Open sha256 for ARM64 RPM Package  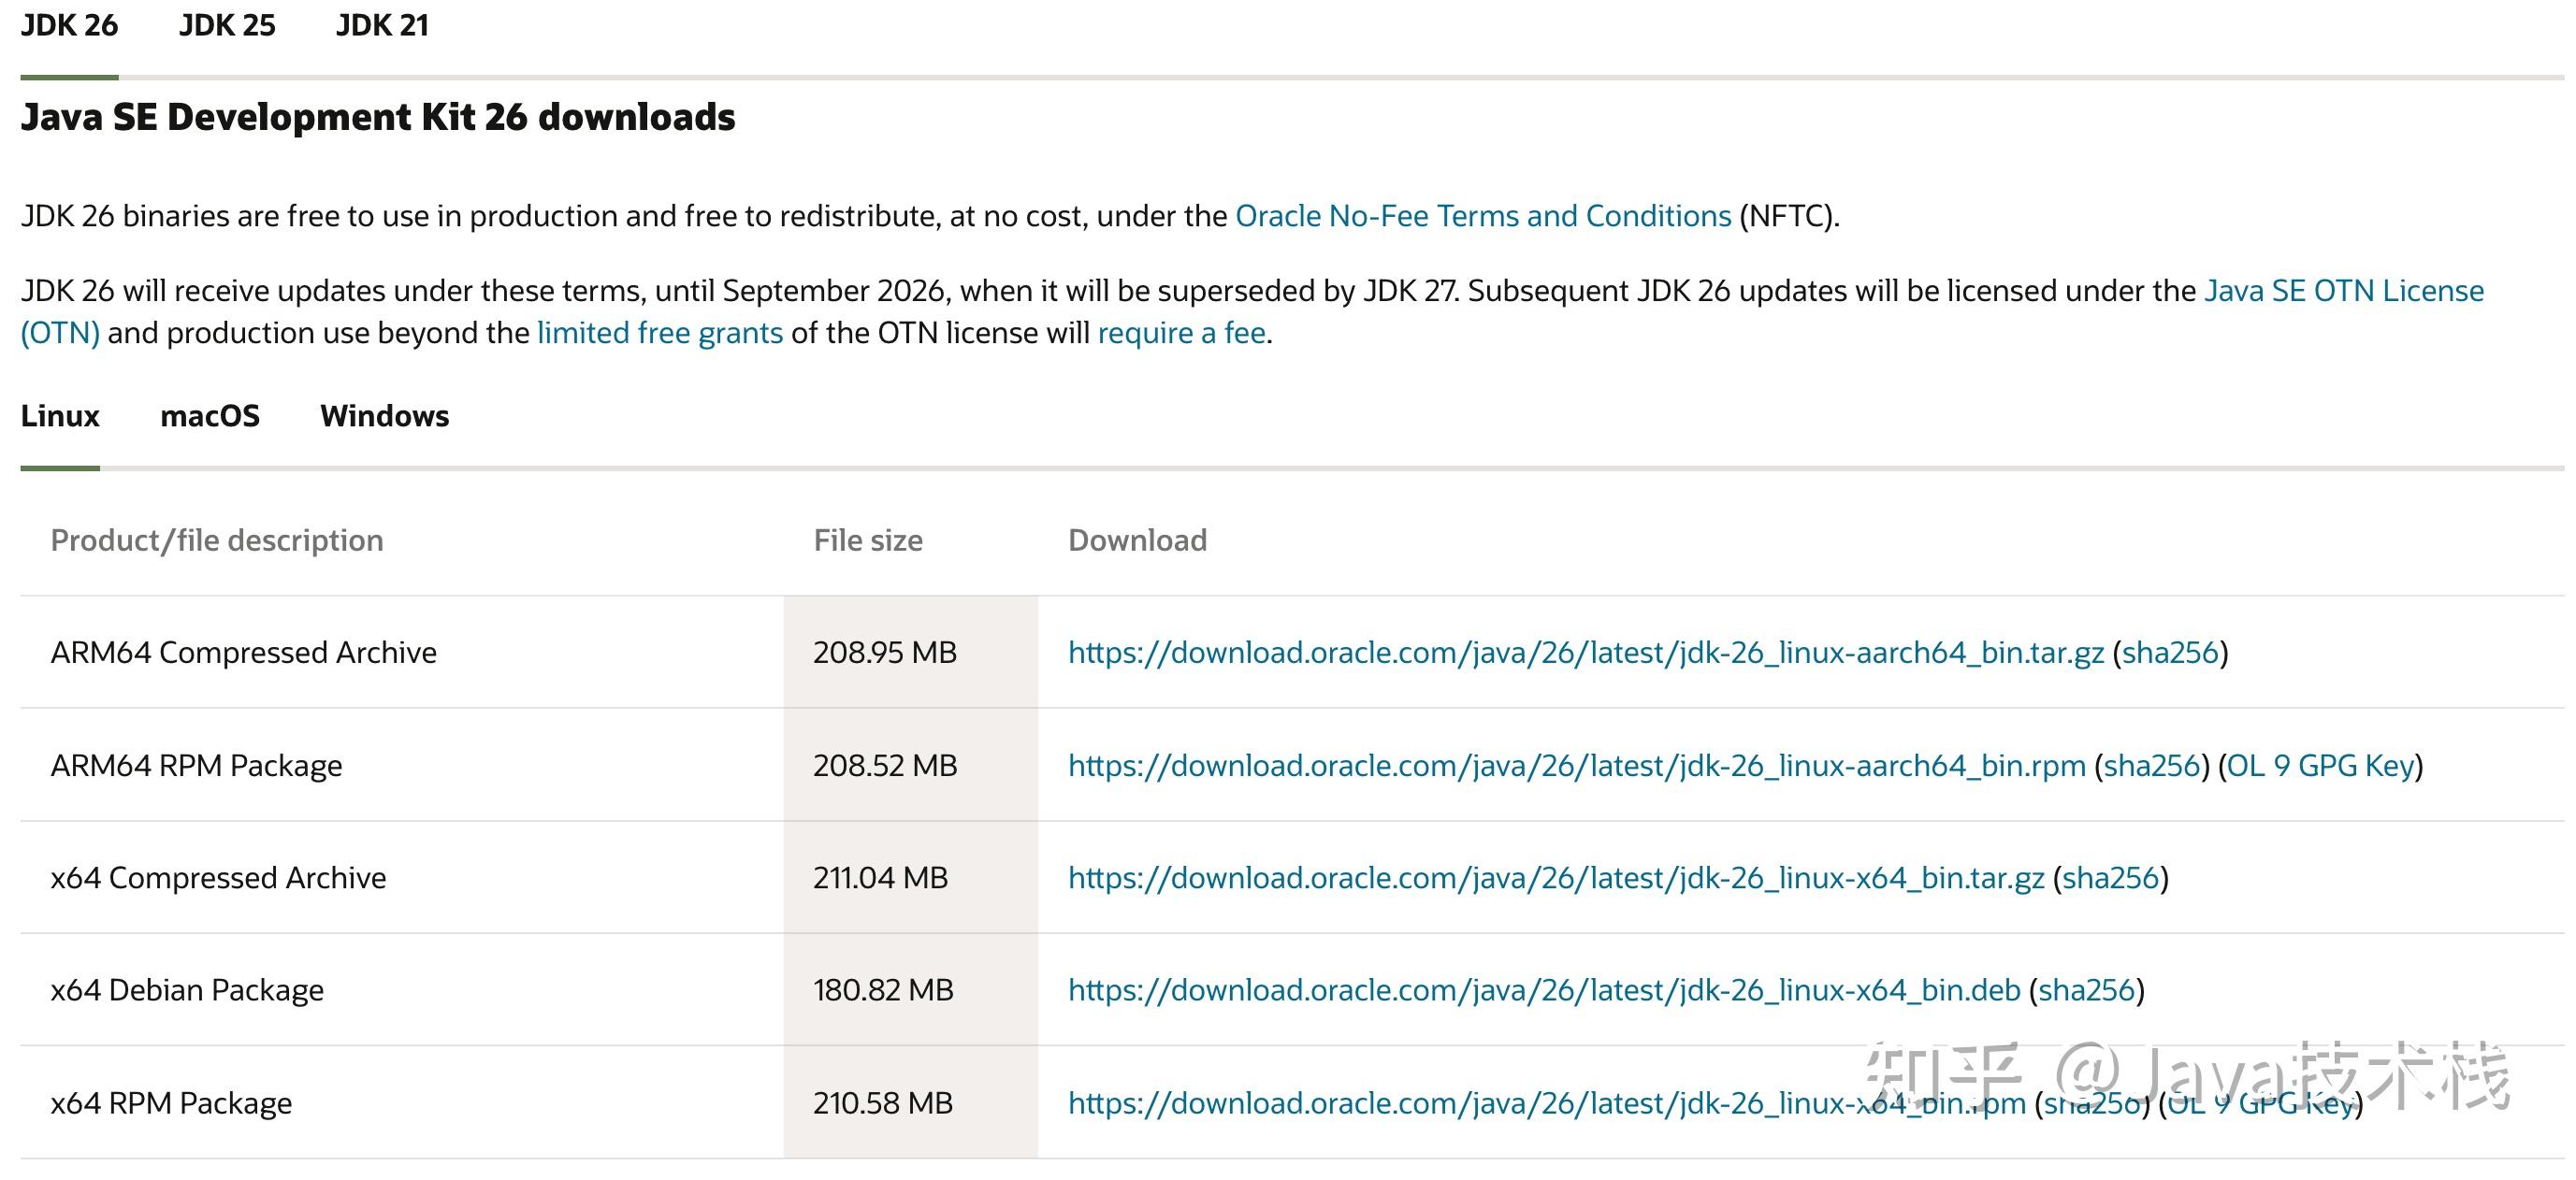(x=2152, y=766)
